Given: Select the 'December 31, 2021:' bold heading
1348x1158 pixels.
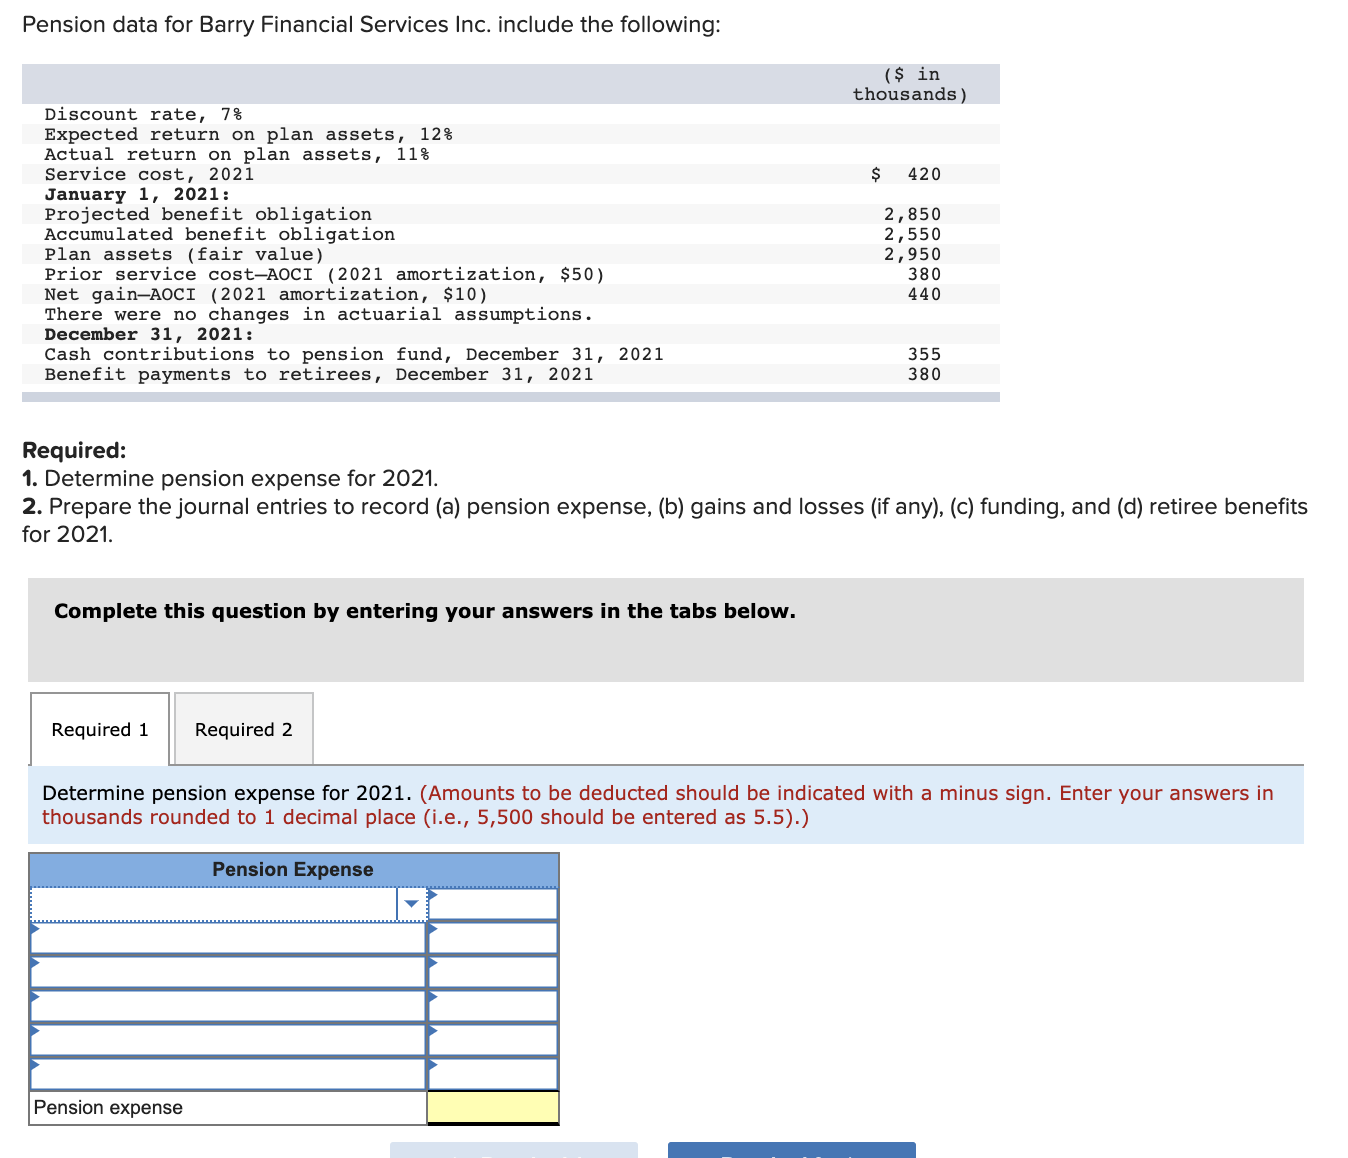Looking at the screenshot, I should [x=149, y=334].
